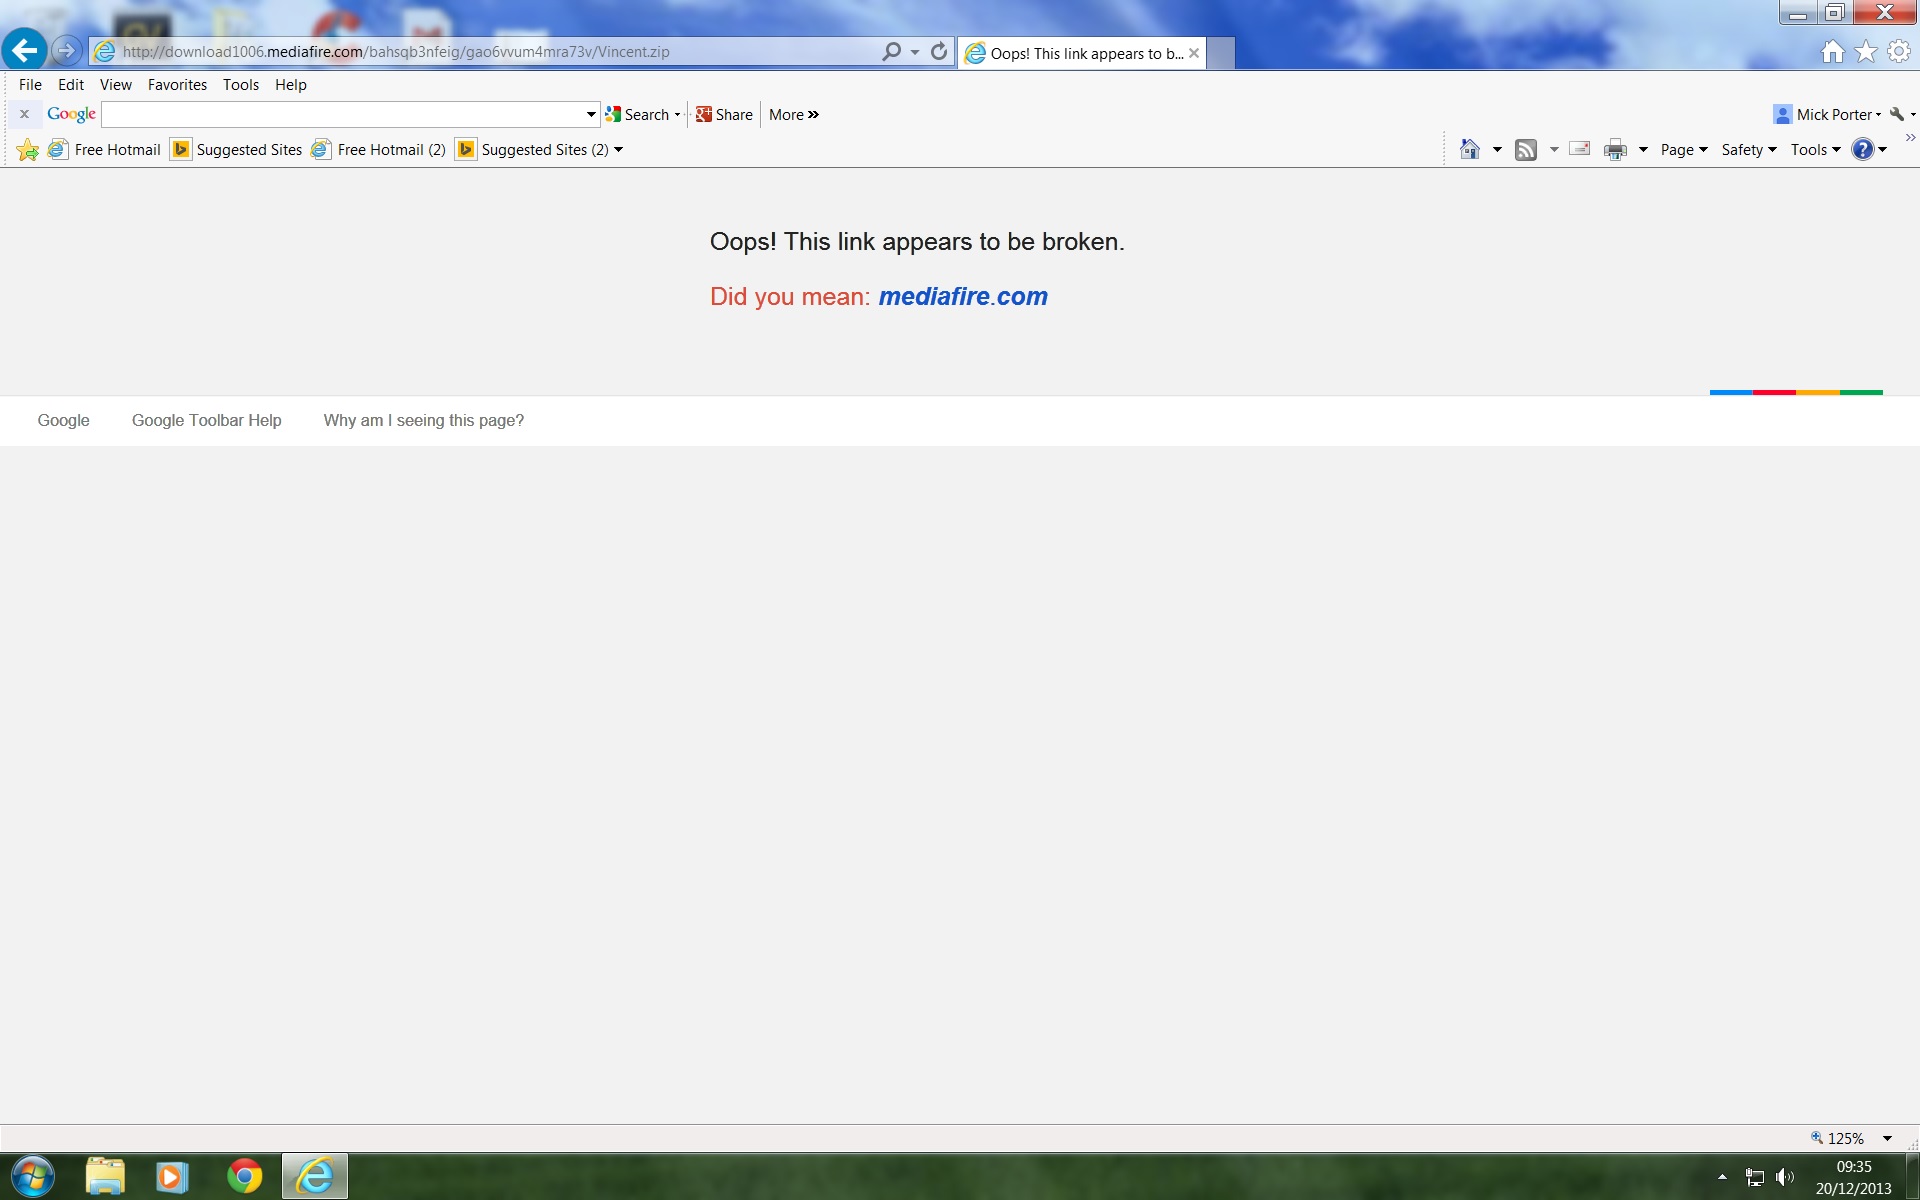The height and width of the screenshot is (1200, 1920).
Task: Click the command bar Home icon
Action: pyautogui.click(x=1469, y=149)
